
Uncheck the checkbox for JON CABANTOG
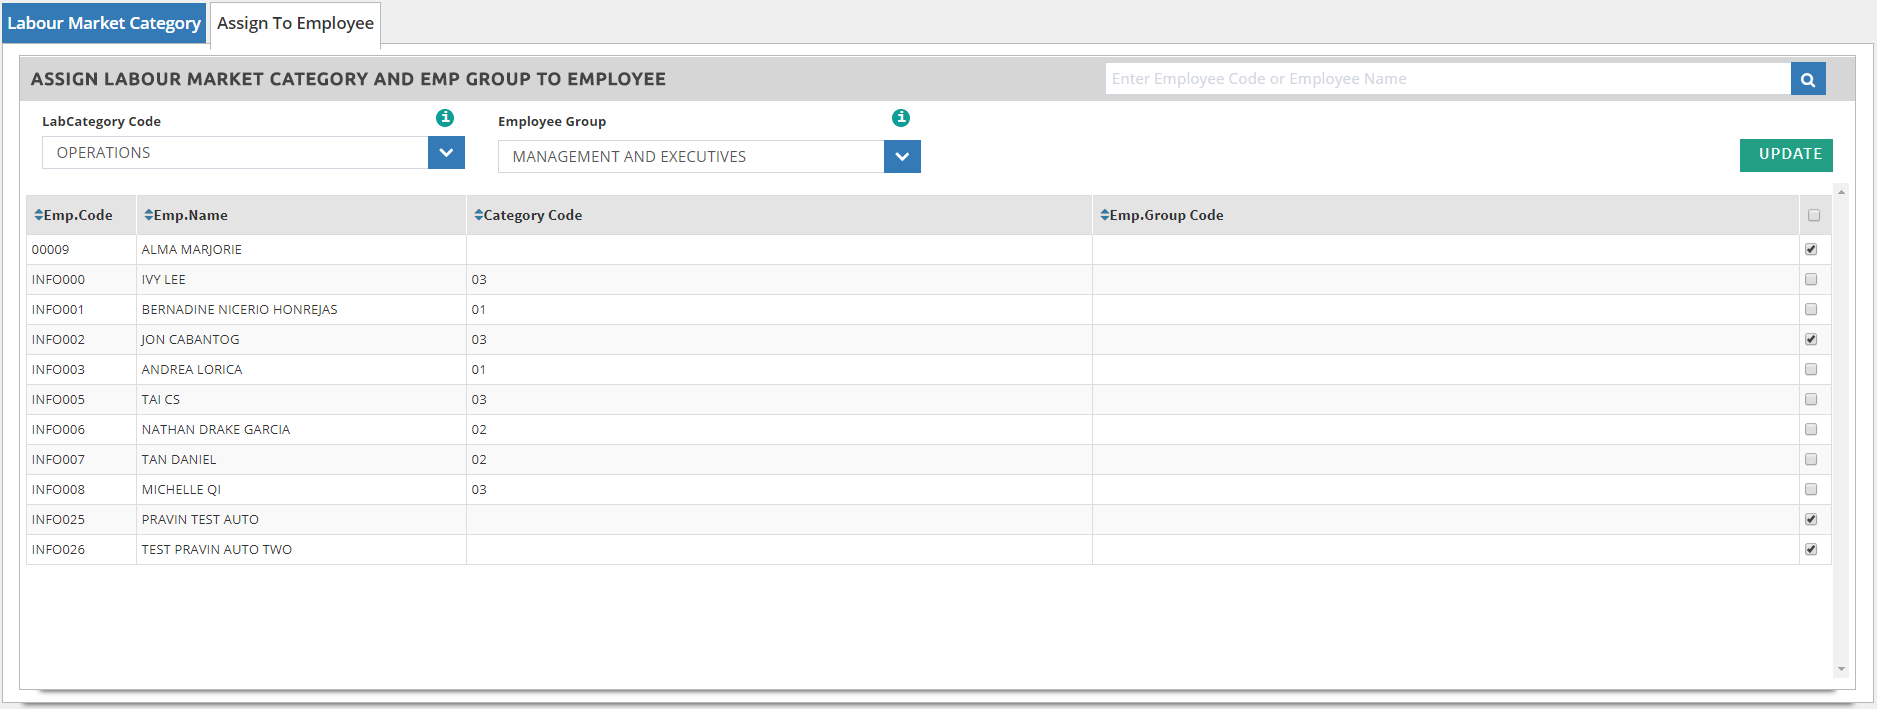tap(1811, 339)
